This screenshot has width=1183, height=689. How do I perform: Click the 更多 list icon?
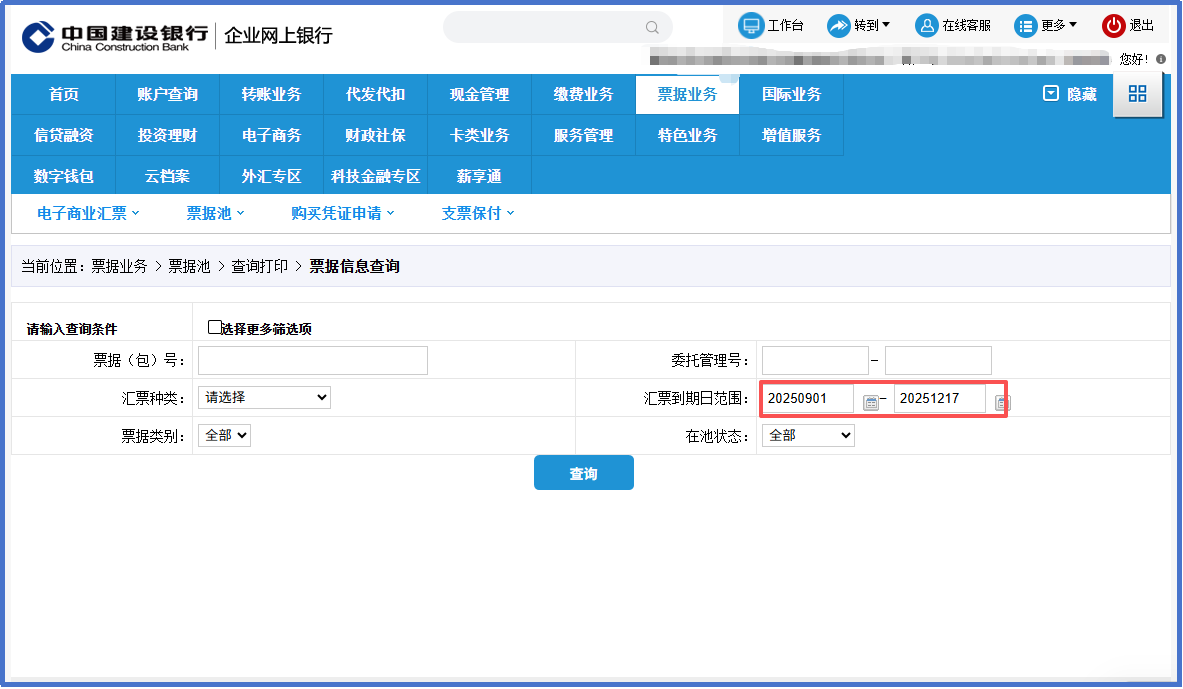coord(1026,26)
